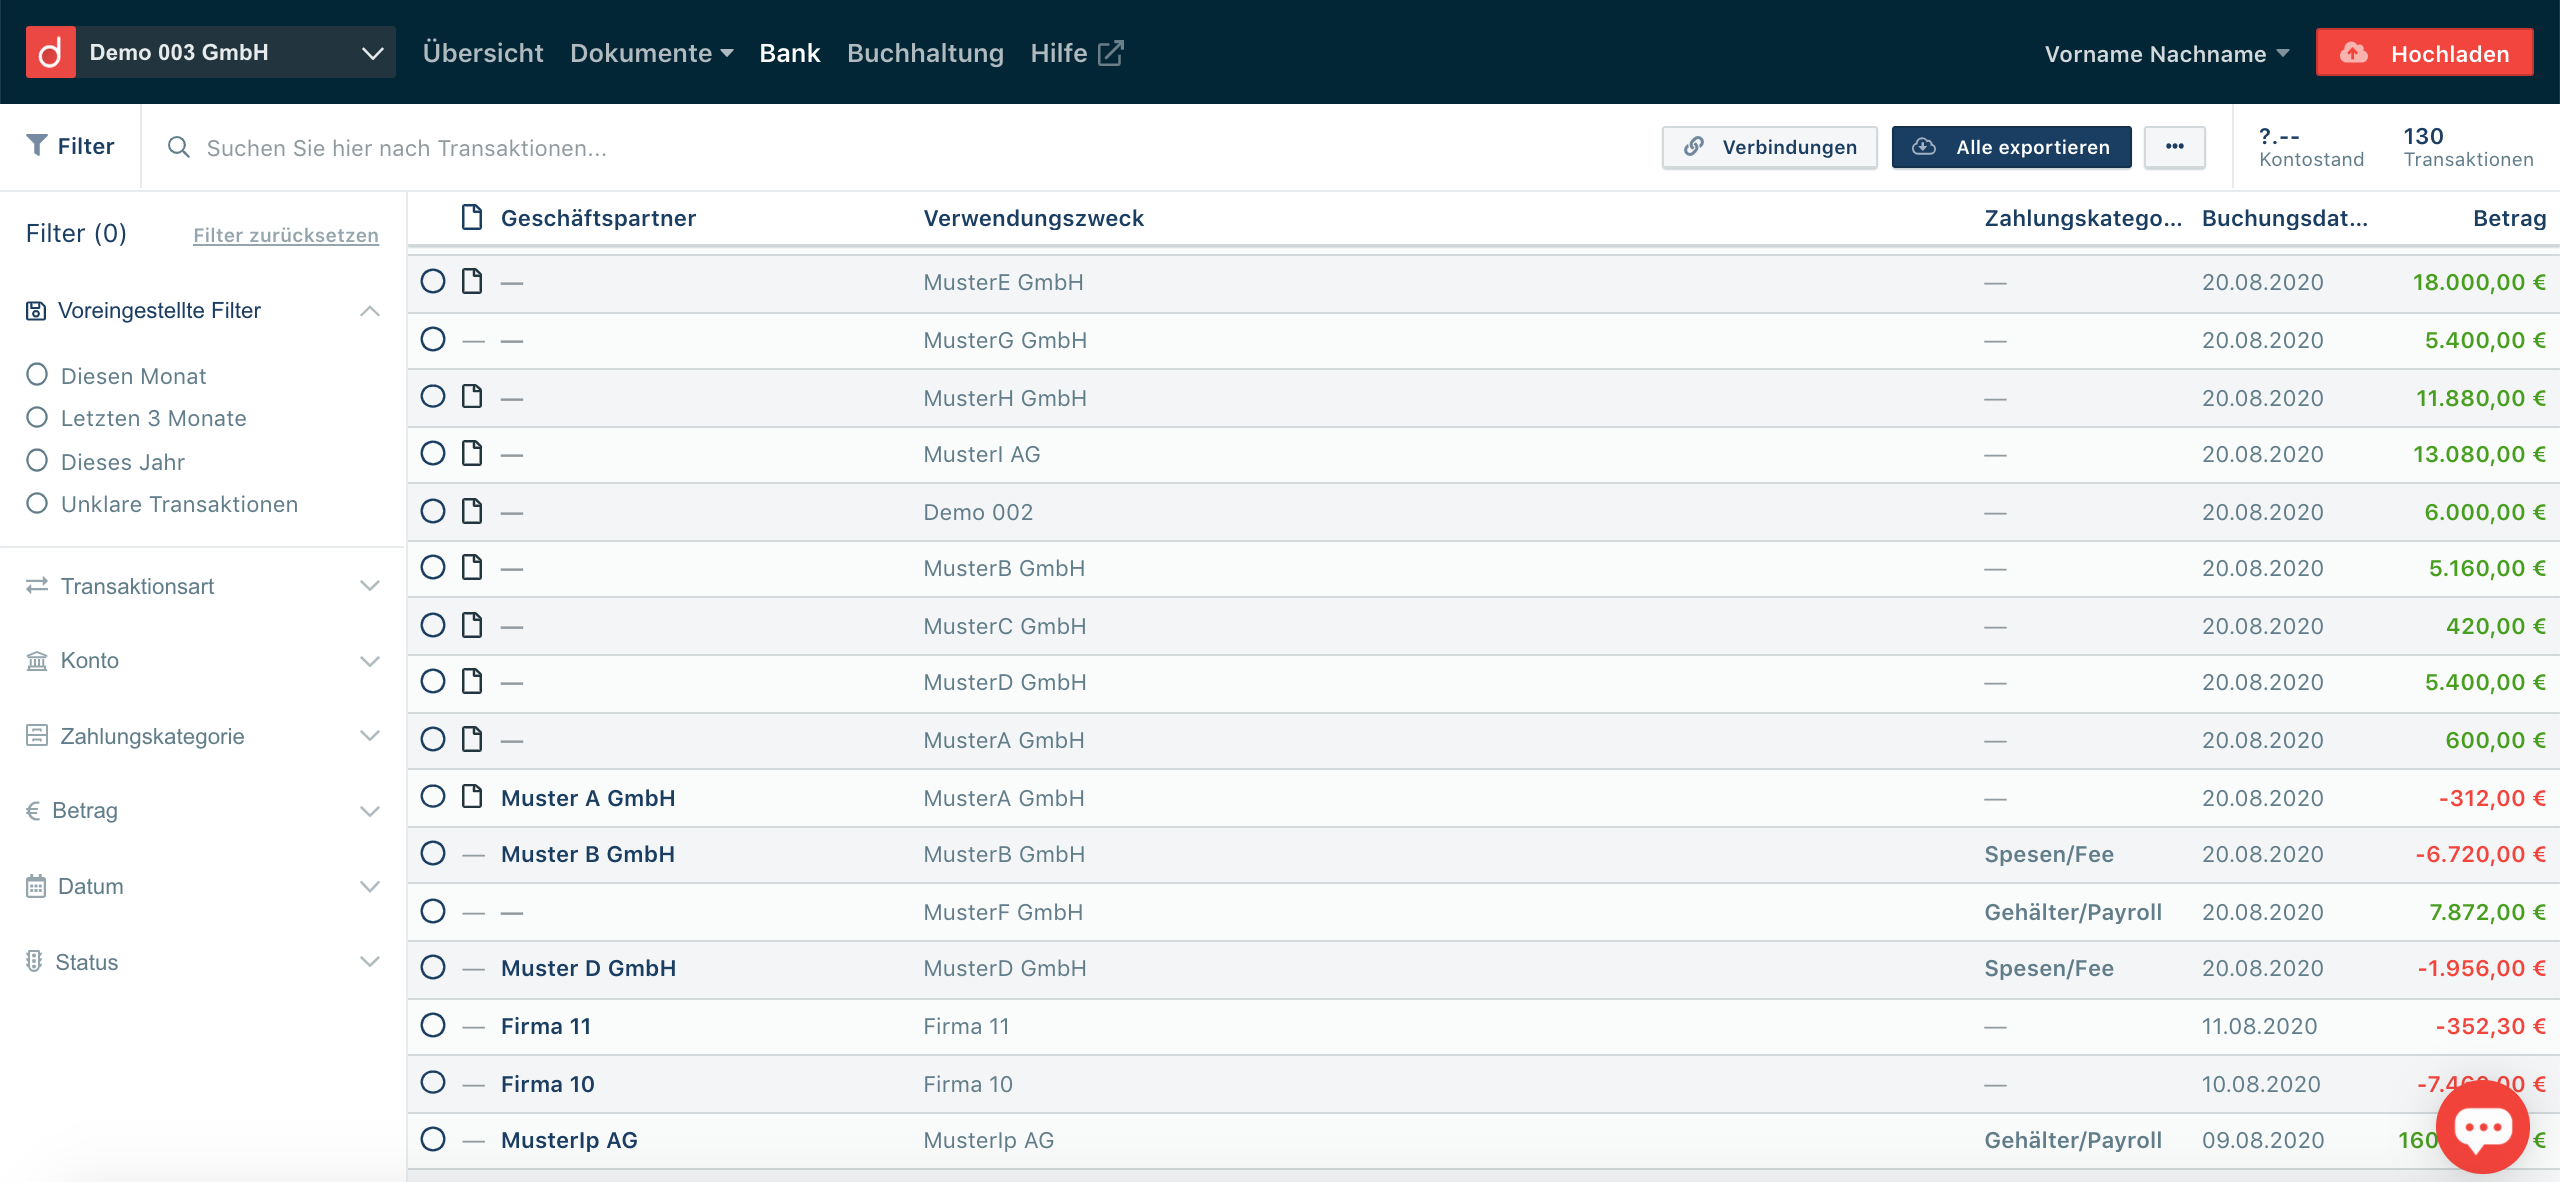
Task: Open the three-dots more options button
Action: click(x=2174, y=147)
